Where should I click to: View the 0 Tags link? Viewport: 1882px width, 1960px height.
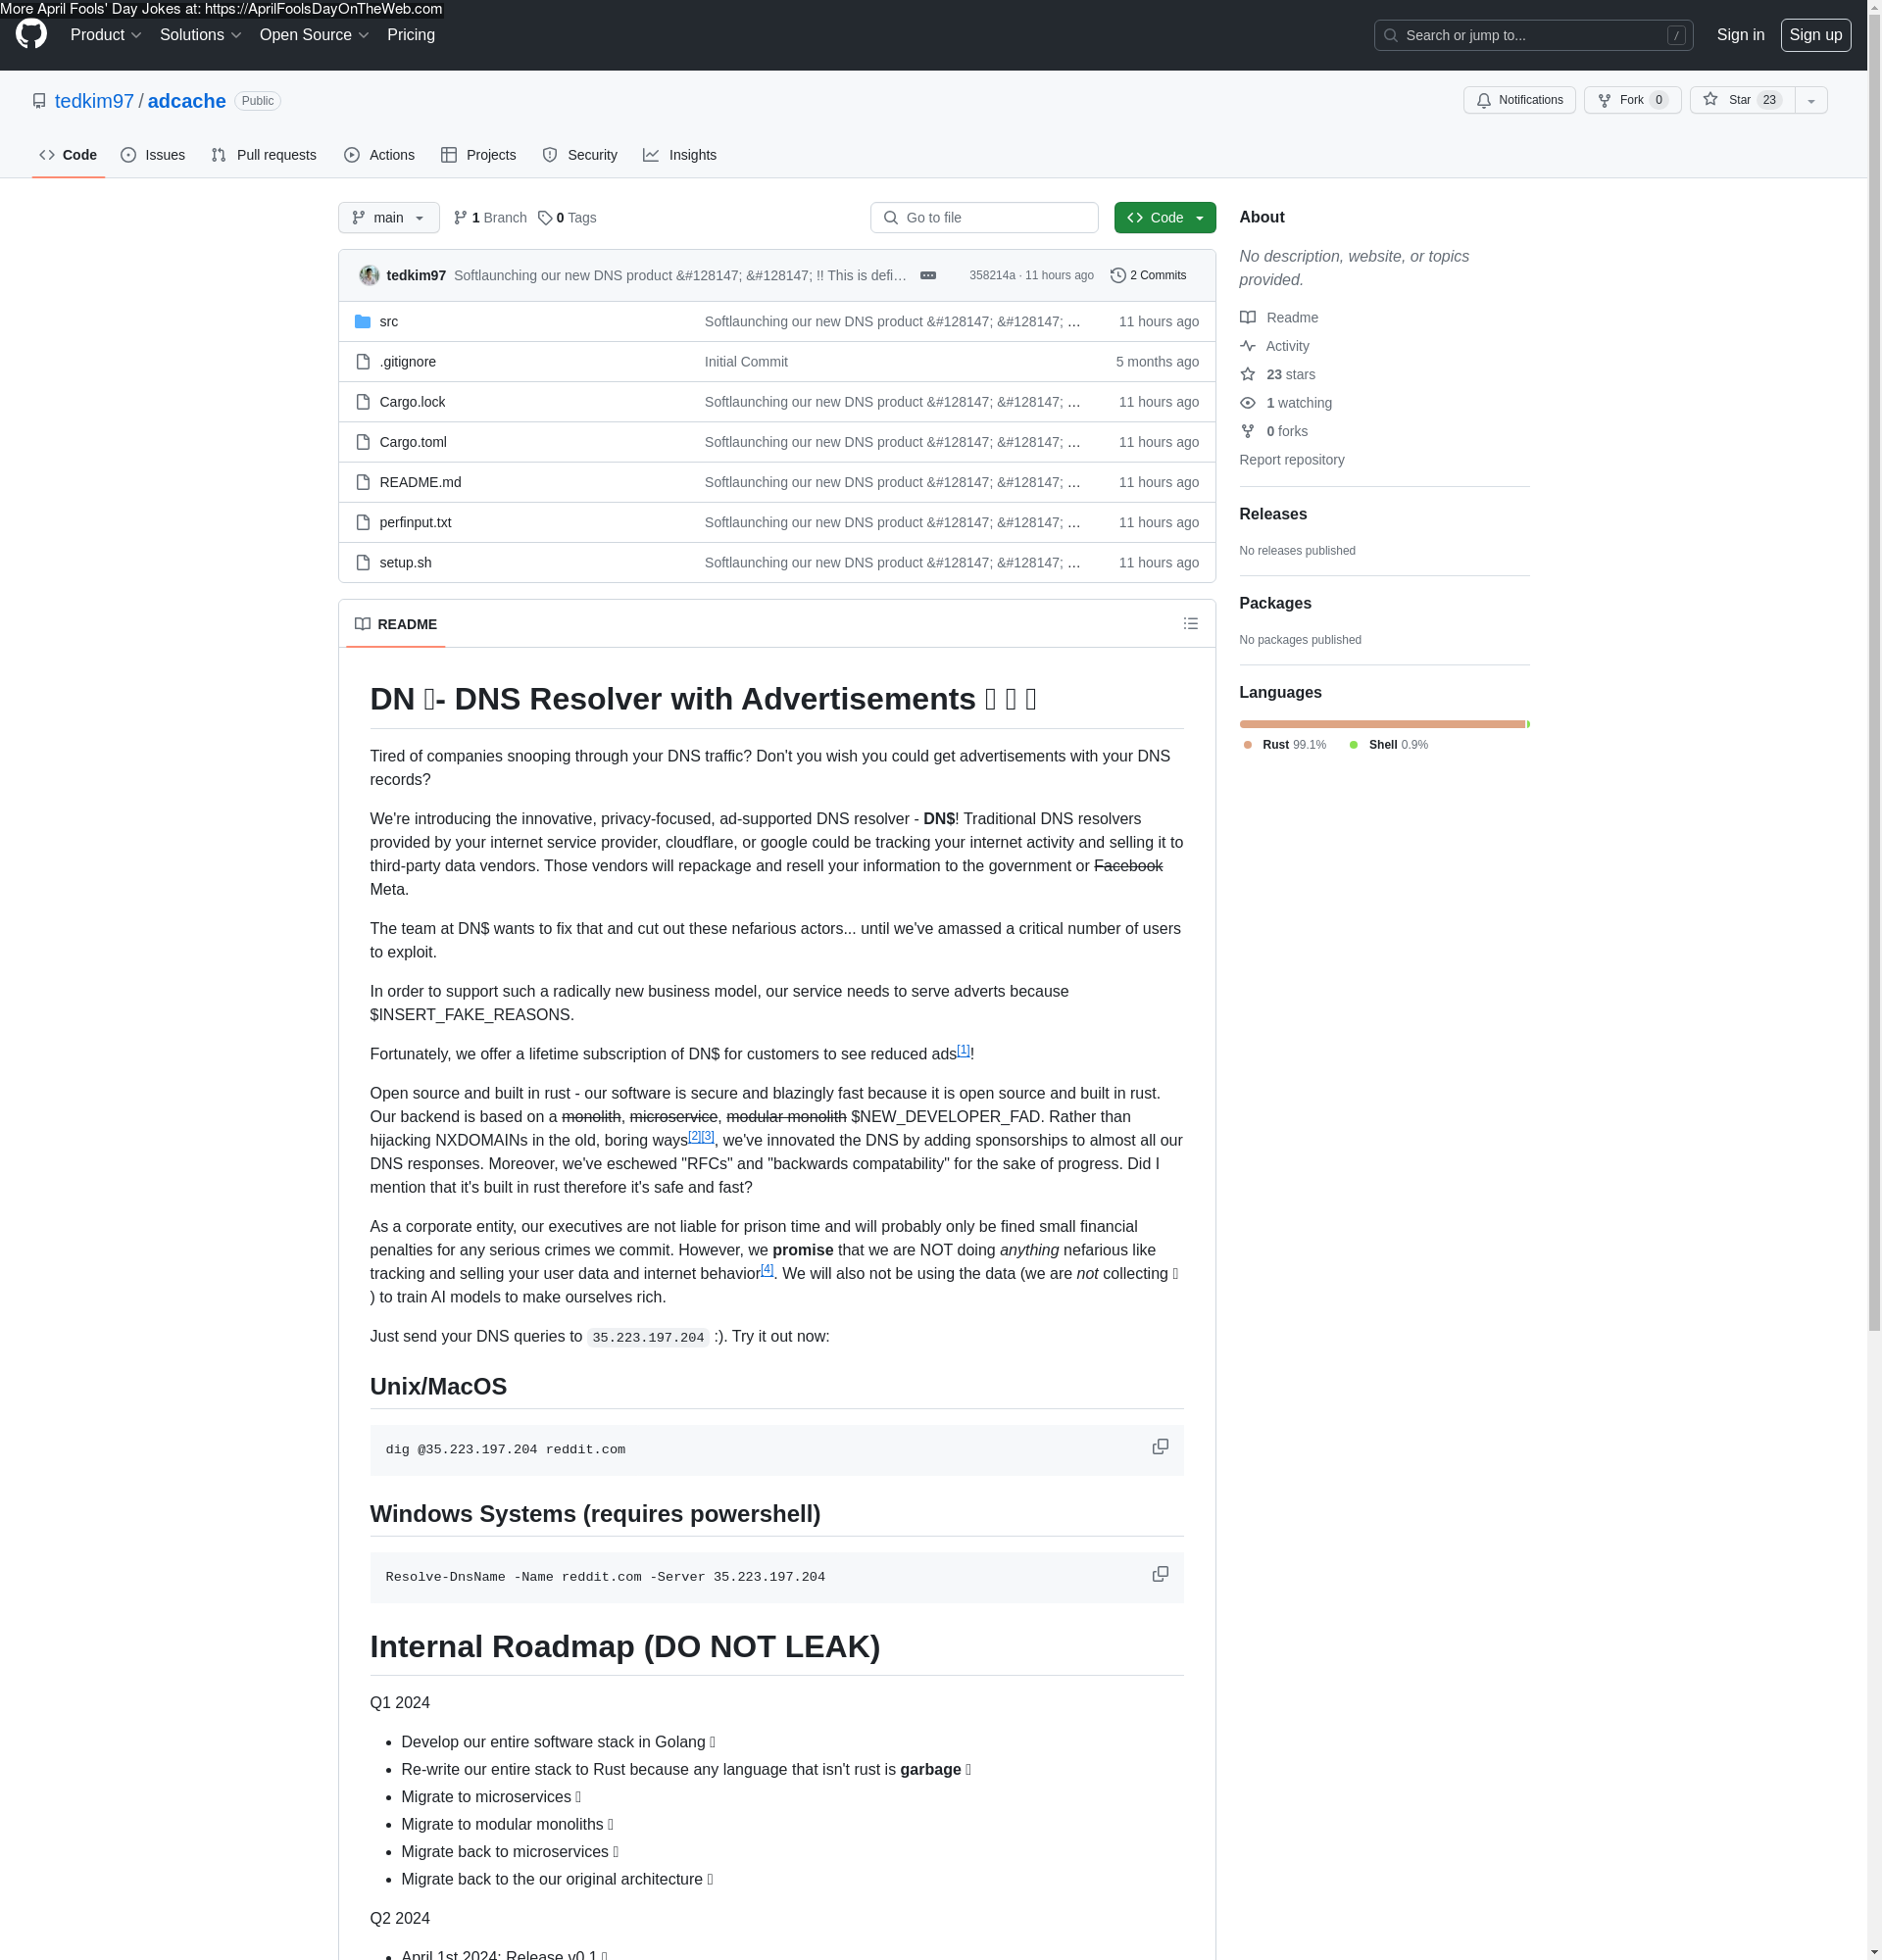[567, 217]
